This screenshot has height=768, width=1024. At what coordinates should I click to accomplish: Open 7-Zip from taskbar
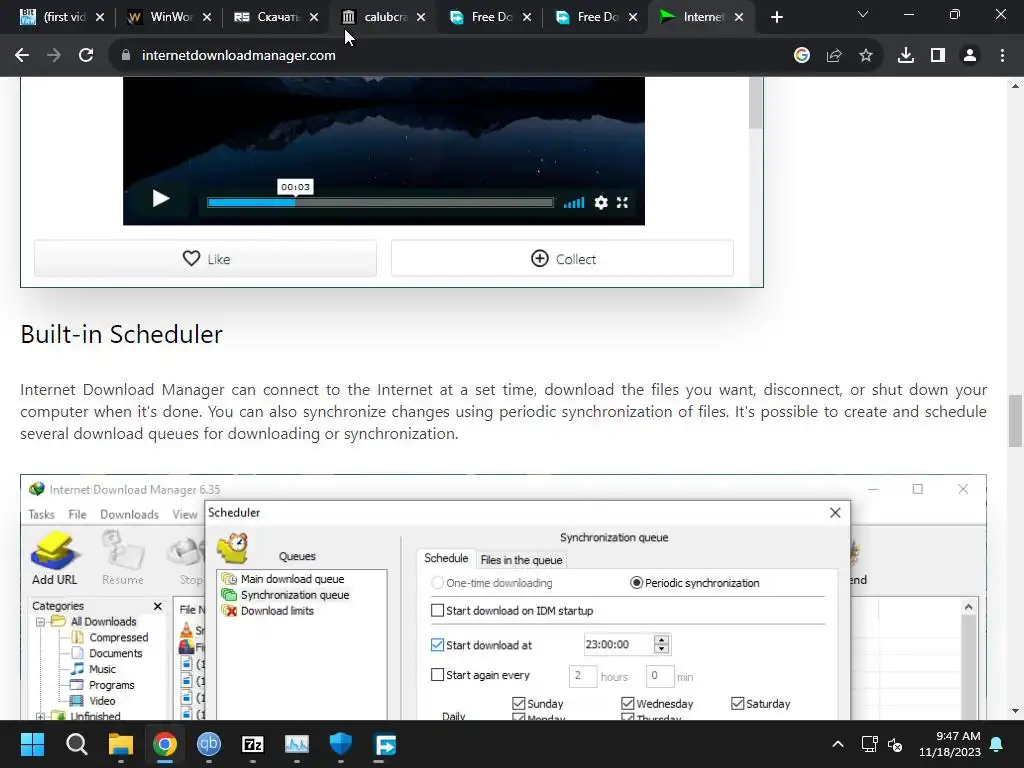[253, 744]
